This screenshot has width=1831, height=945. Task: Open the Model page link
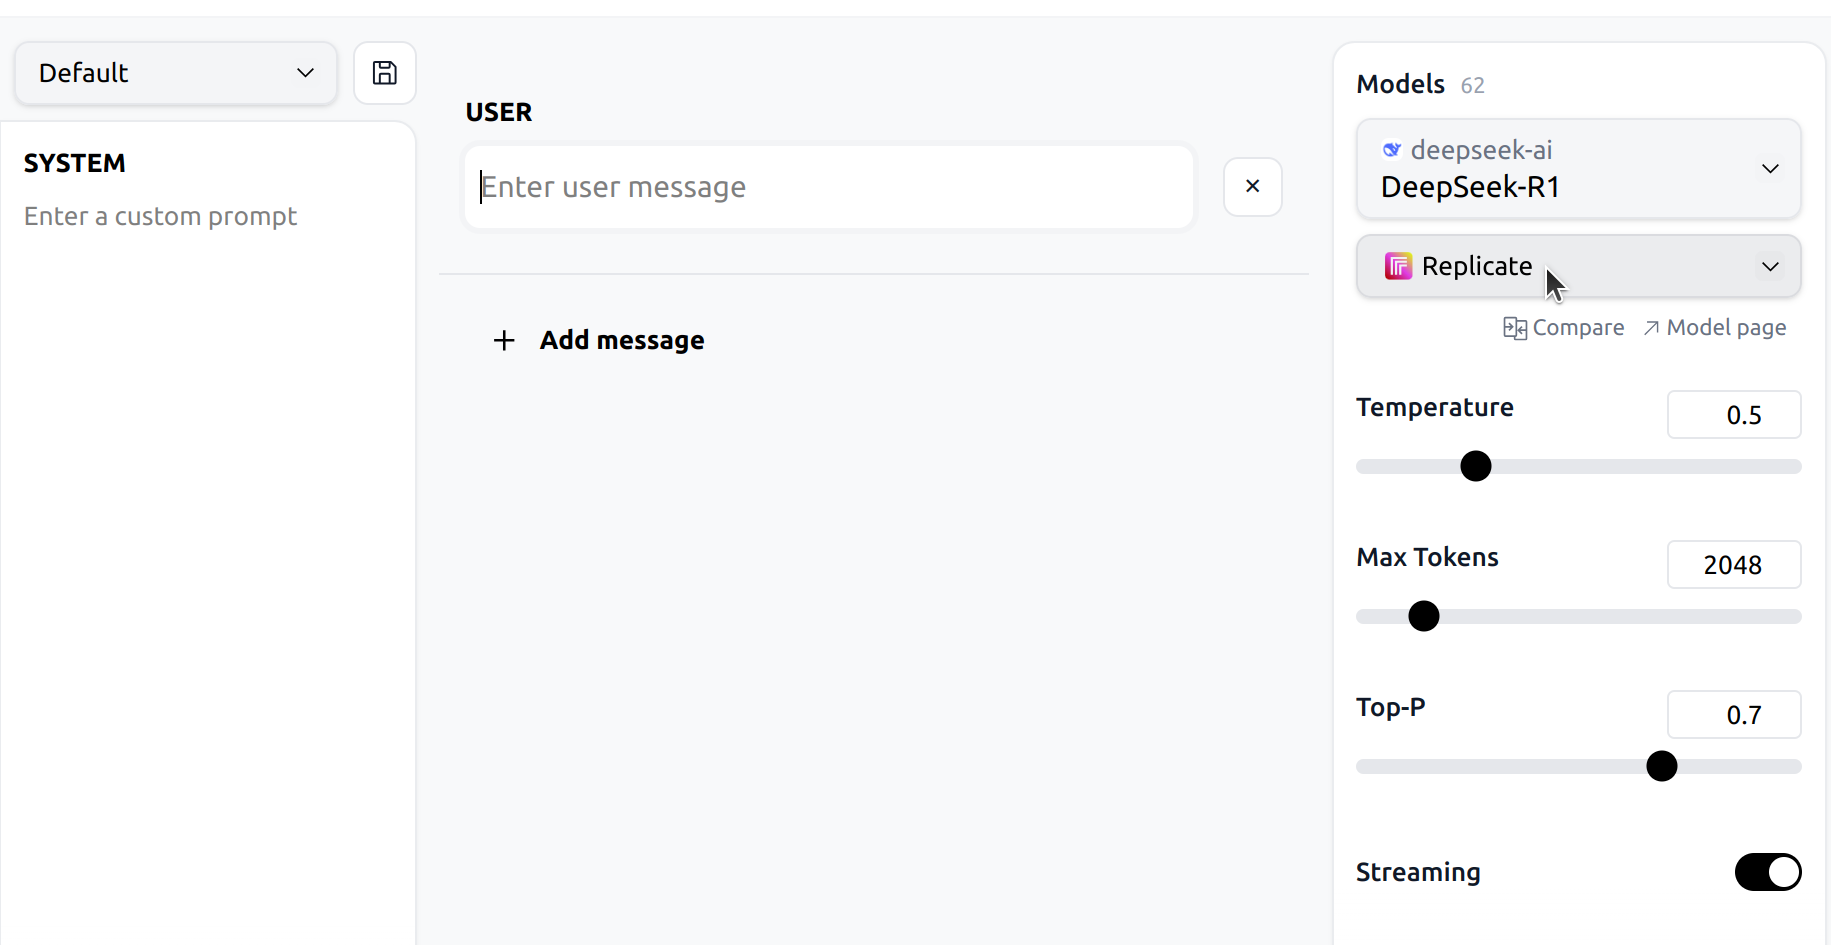click(x=1725, y=328)
